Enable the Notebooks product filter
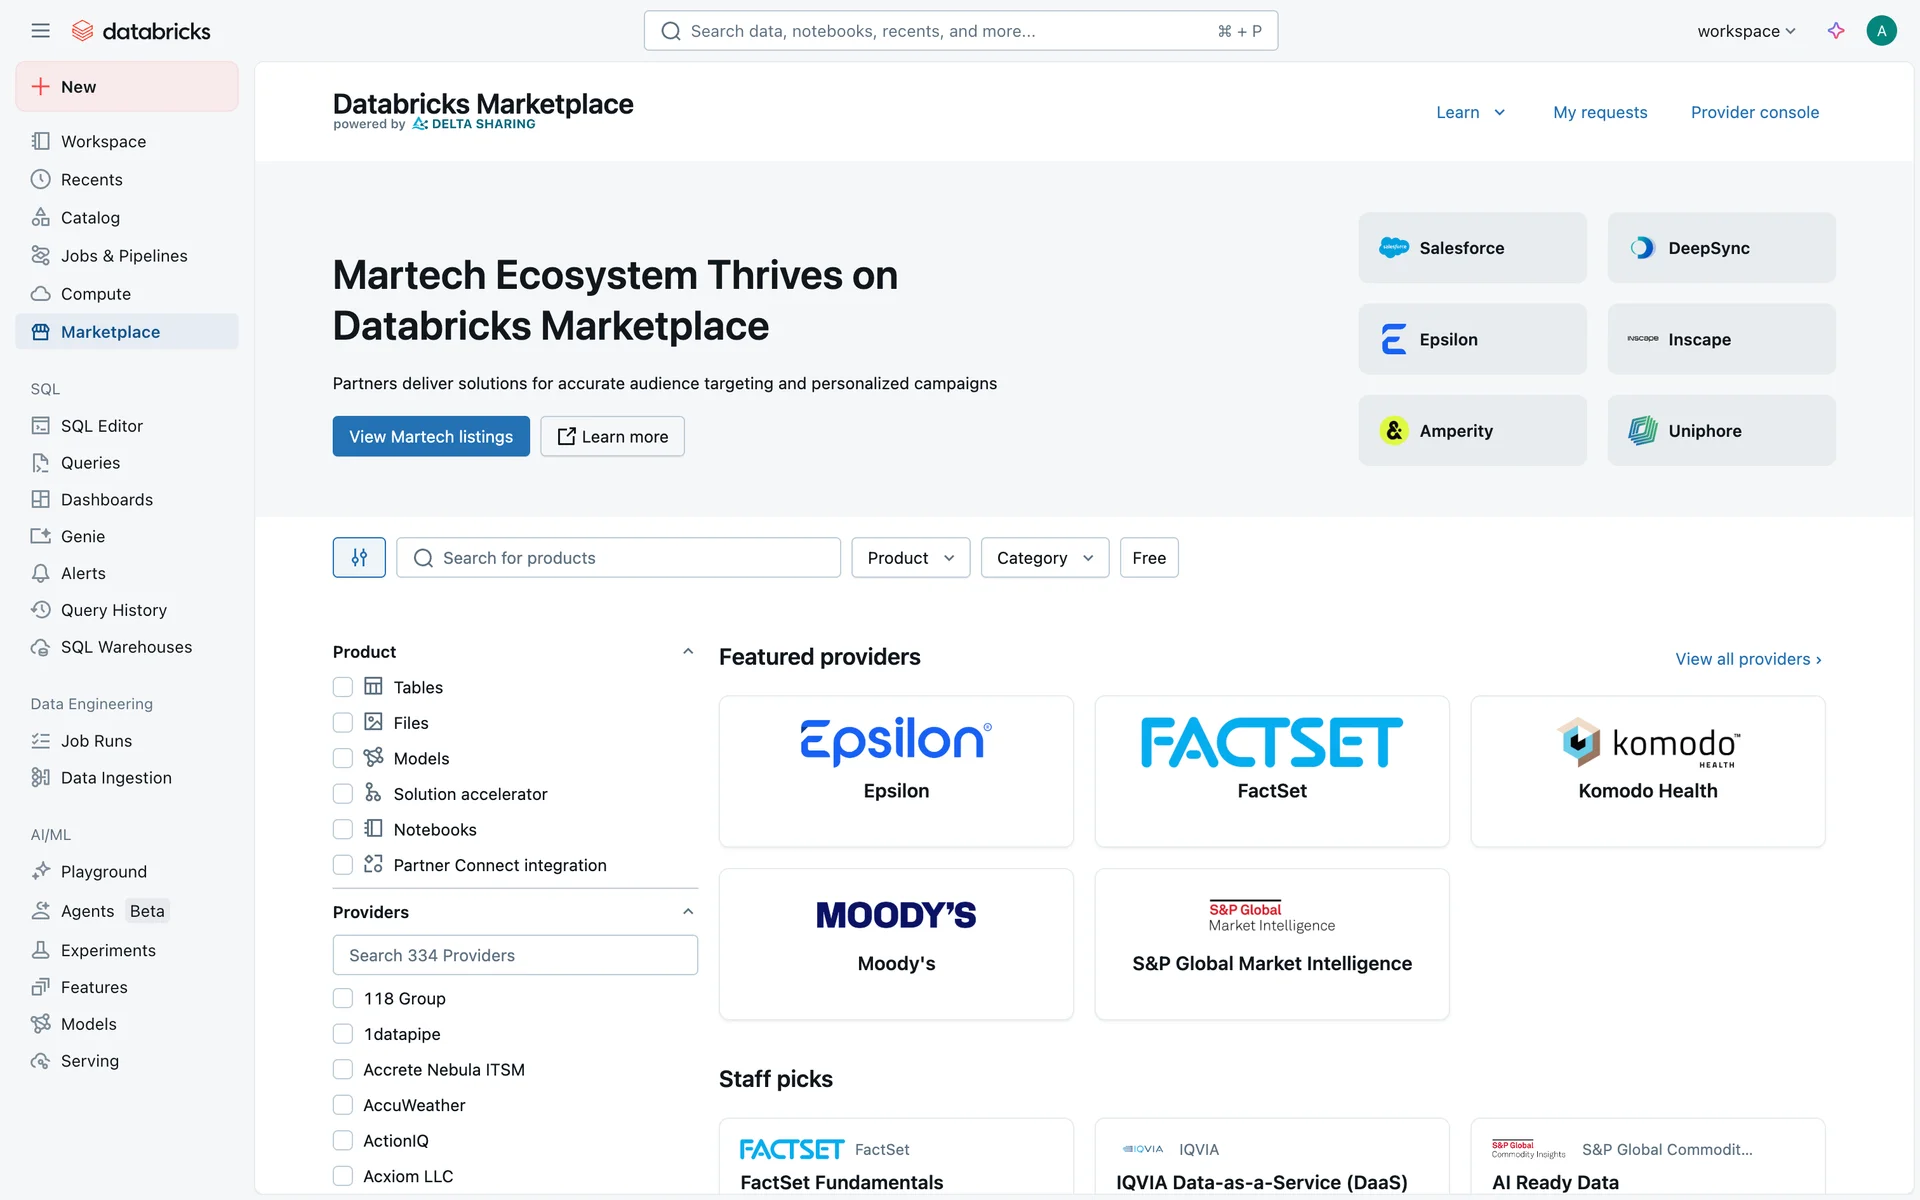Viewport: 1920px width, 1200px height. (x=343, y=830)
